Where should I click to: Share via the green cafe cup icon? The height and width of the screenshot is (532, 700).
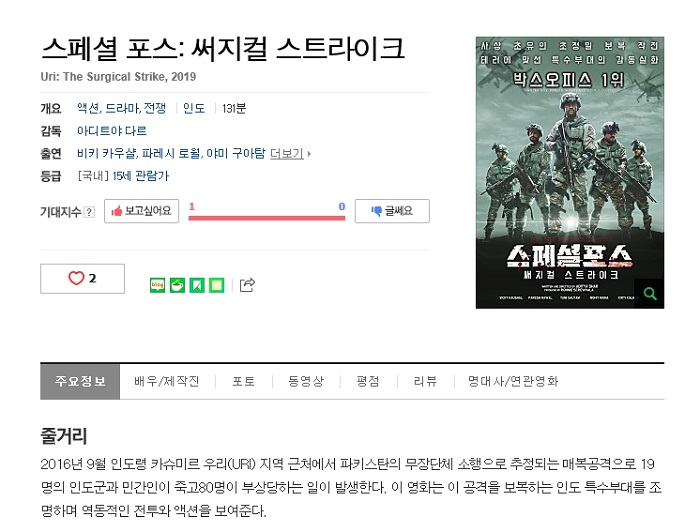[x=177, y=285]
